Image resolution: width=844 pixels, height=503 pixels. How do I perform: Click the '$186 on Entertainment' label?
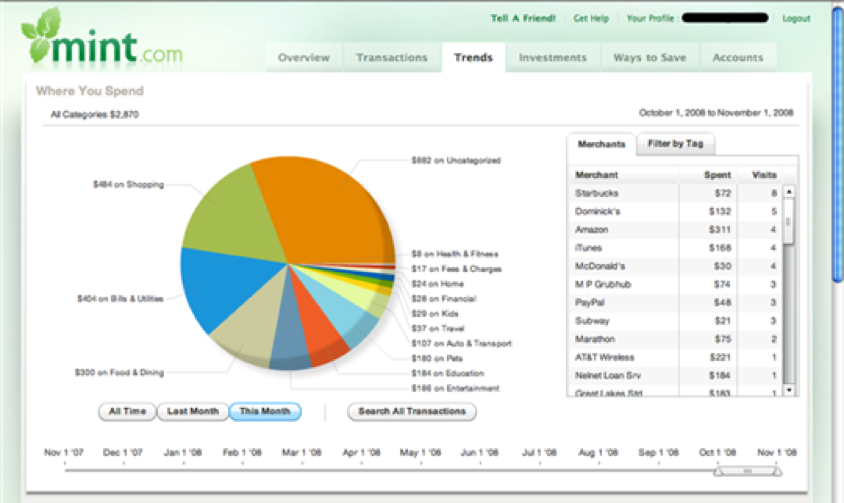tap(455, 388)
